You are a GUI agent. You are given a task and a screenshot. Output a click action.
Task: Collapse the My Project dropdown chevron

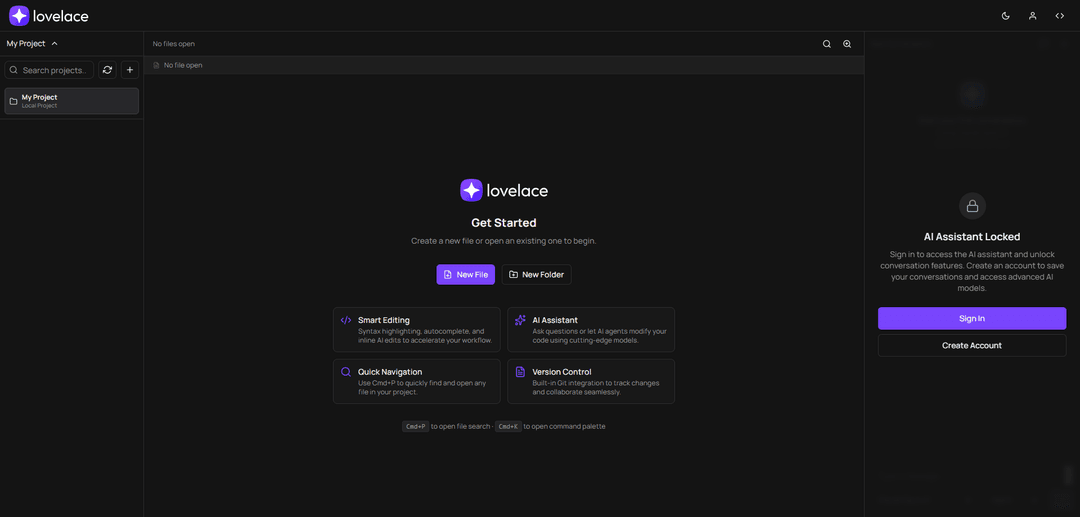point(55,44)
